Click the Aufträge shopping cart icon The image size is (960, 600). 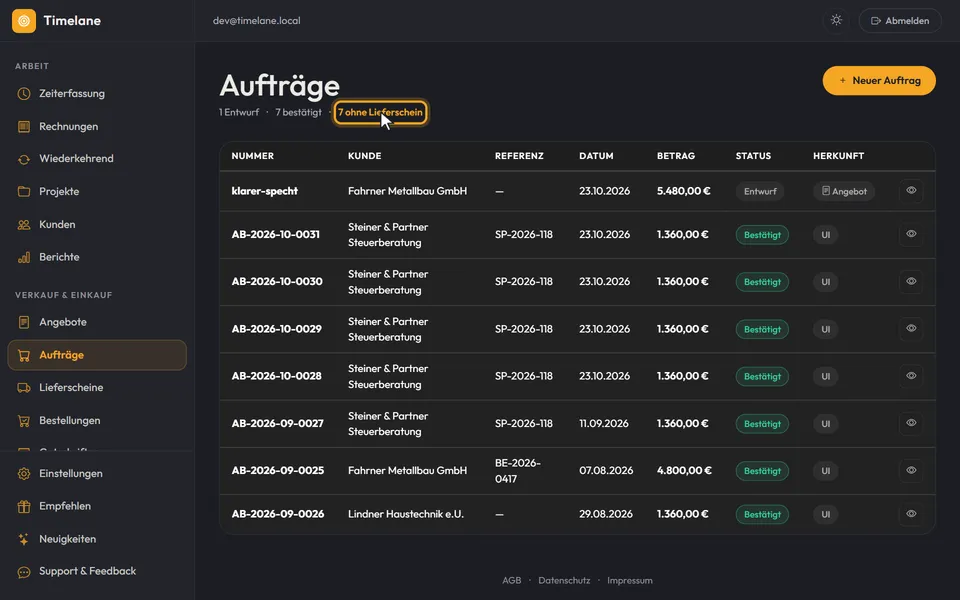pyautogui.click(x=24, y=355)
